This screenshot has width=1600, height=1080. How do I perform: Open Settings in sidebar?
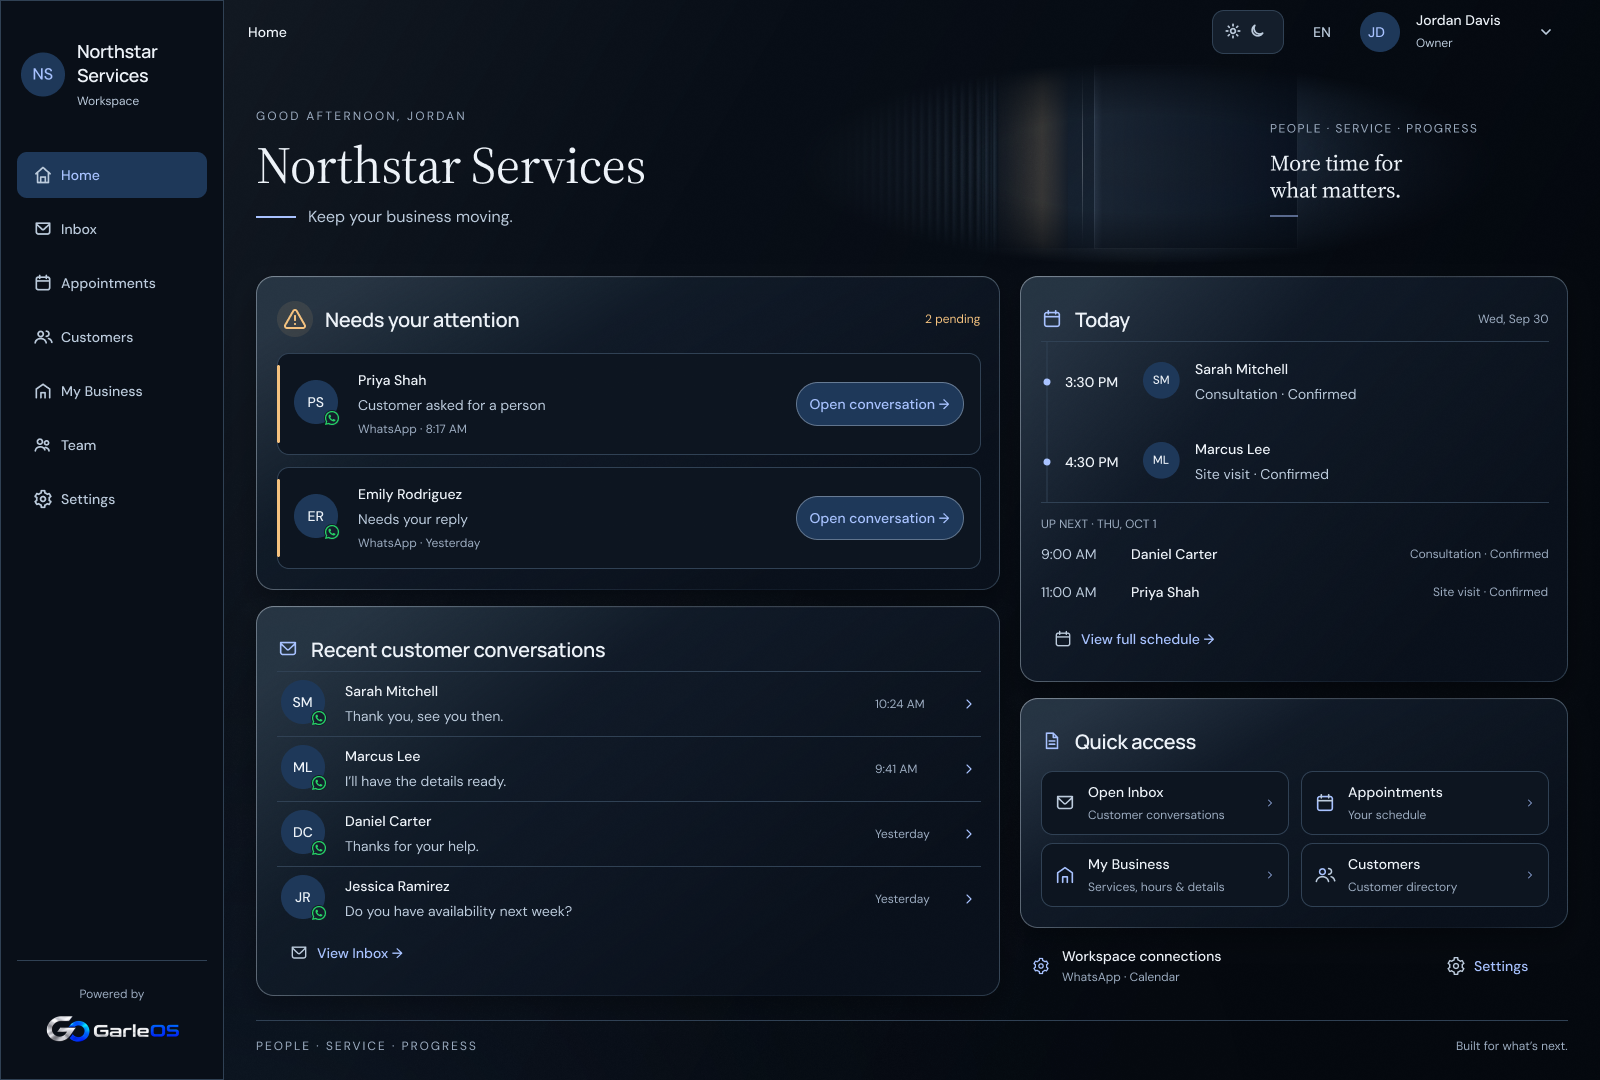tap(112, 499)
